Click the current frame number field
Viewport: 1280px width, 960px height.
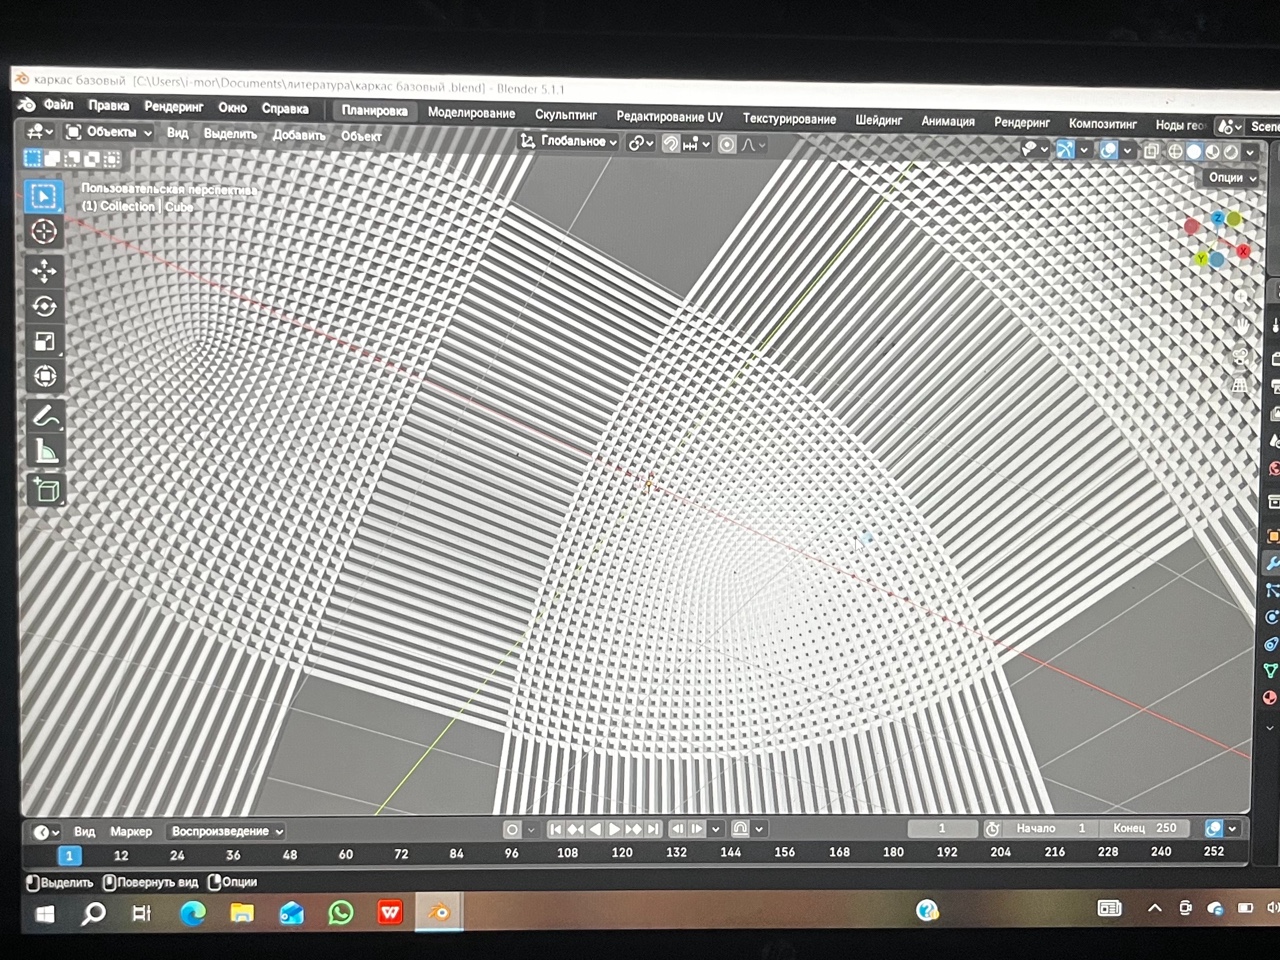tap(942, 828)
